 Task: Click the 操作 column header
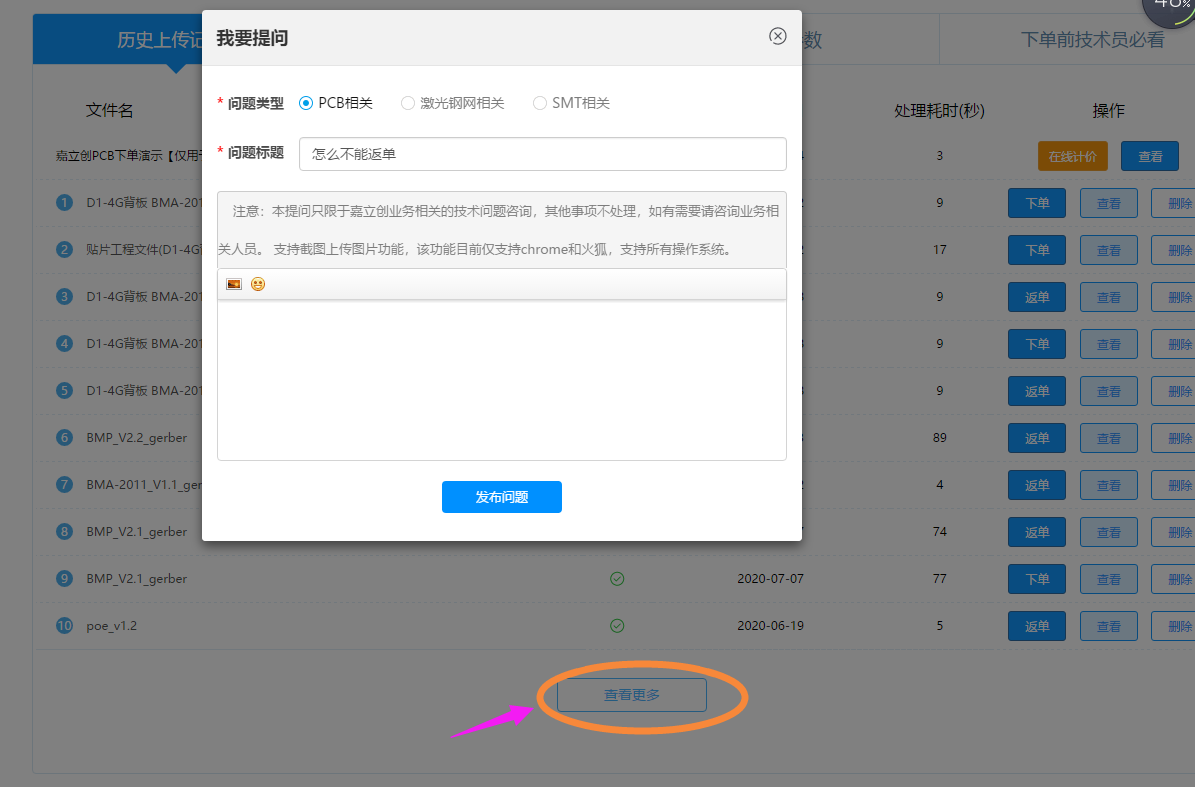tap(1108, 110)
